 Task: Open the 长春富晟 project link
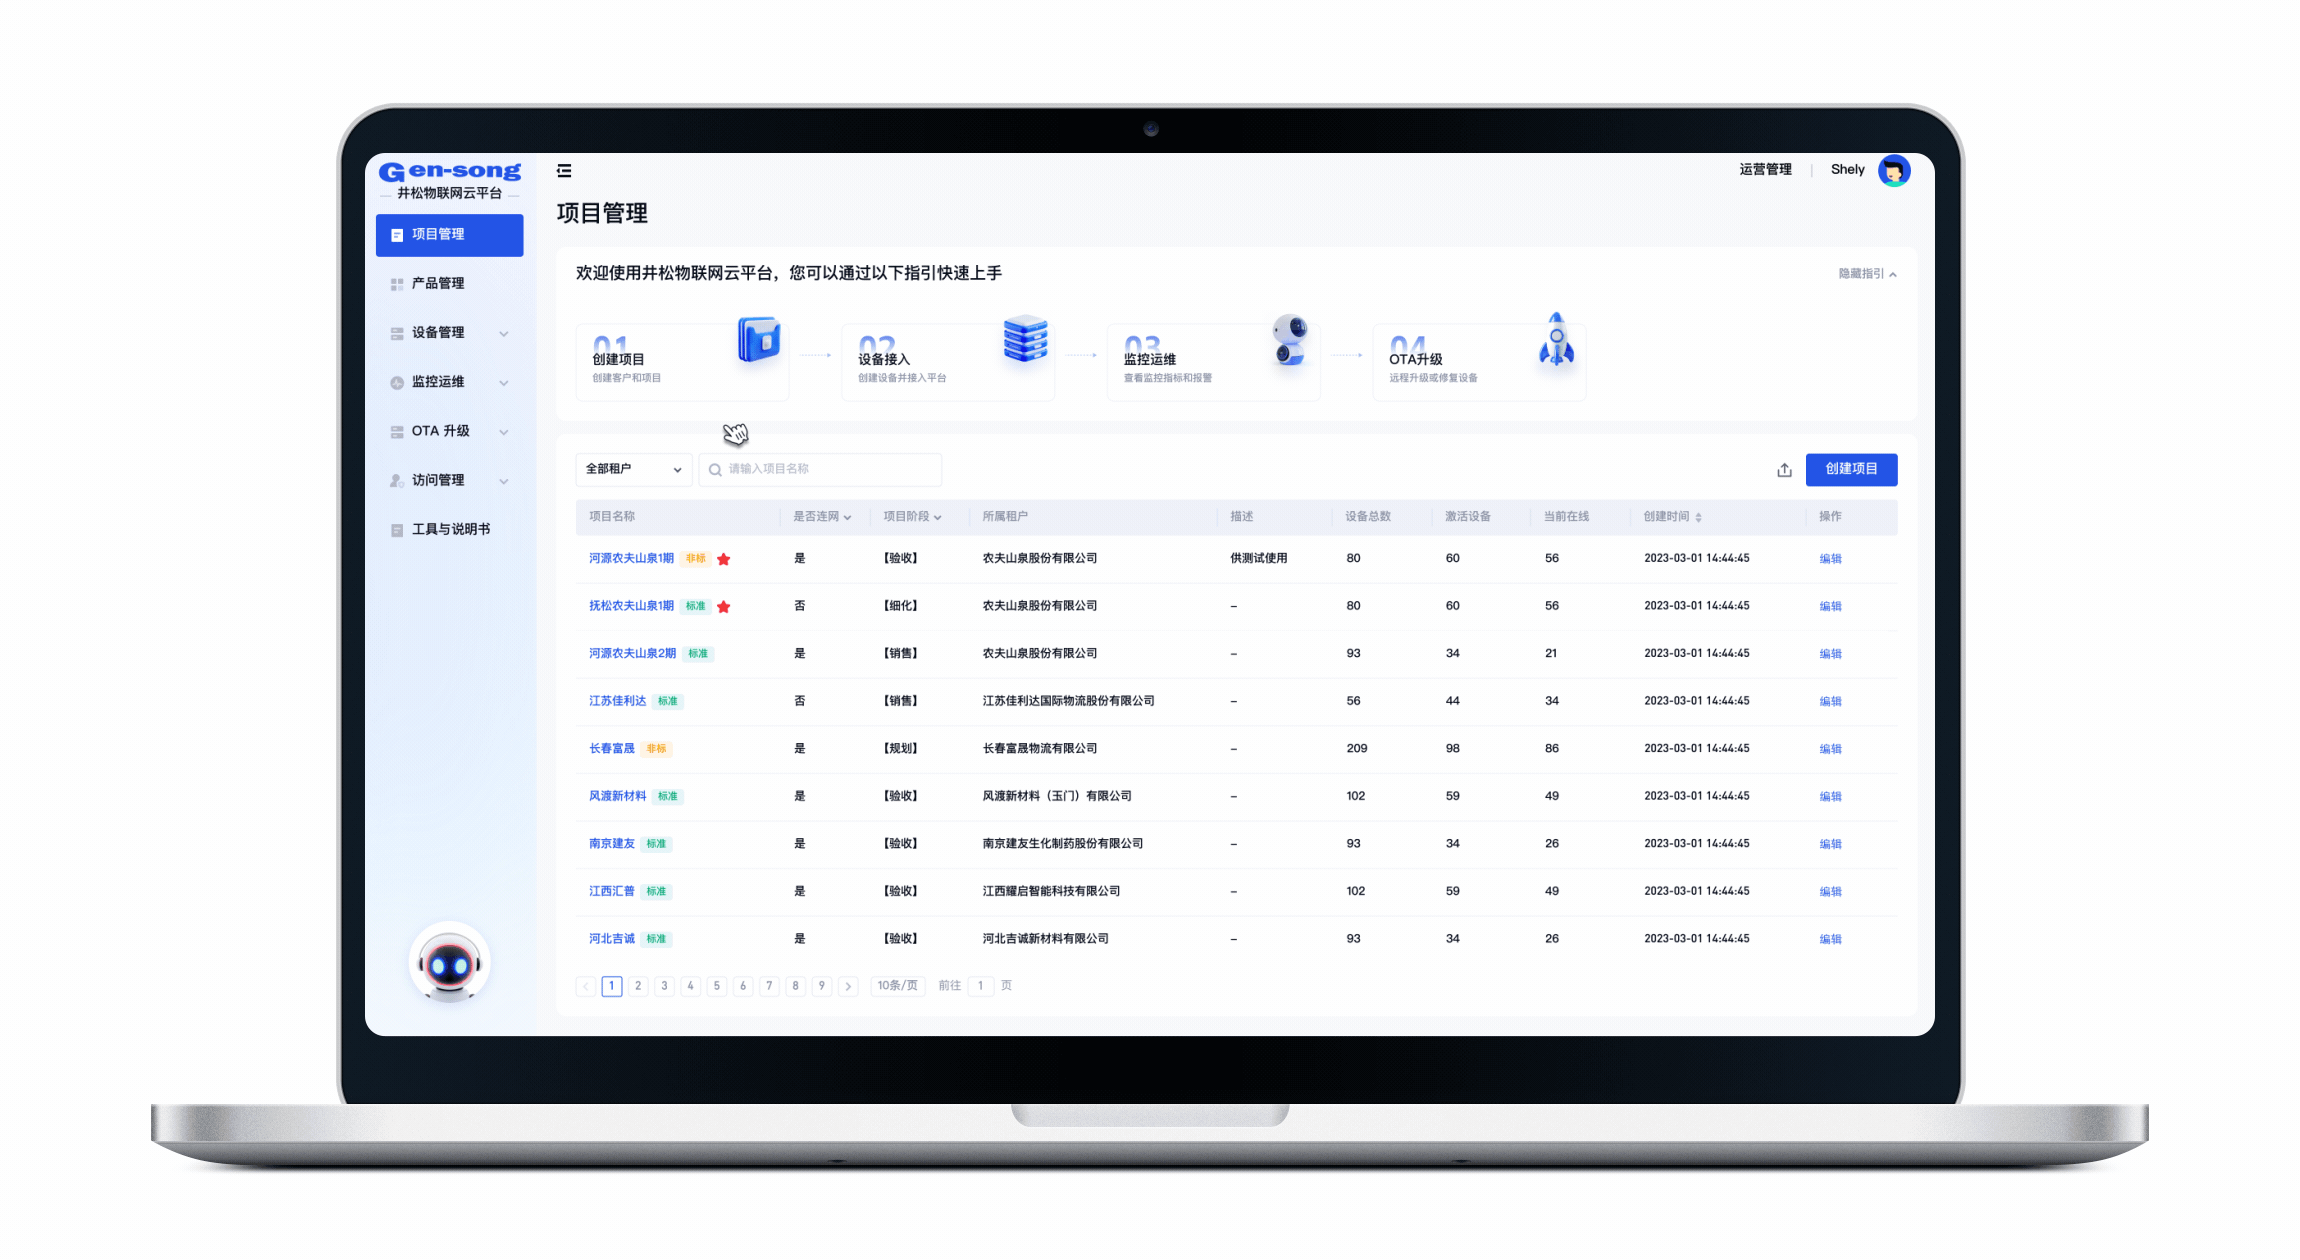[611, 749]
